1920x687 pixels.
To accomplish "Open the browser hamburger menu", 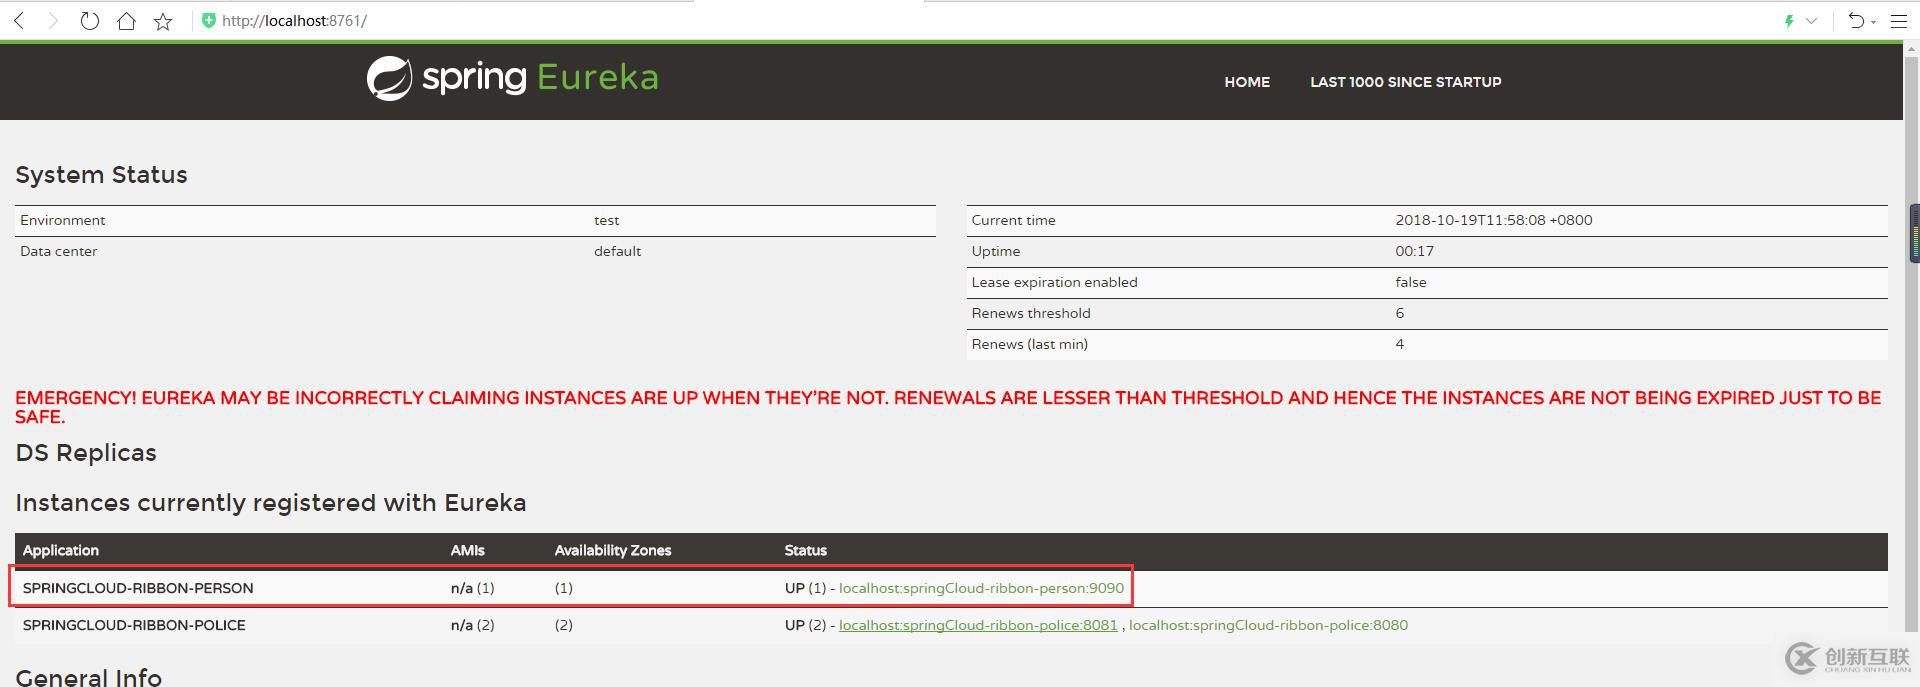I will (x=1899, y=20).
